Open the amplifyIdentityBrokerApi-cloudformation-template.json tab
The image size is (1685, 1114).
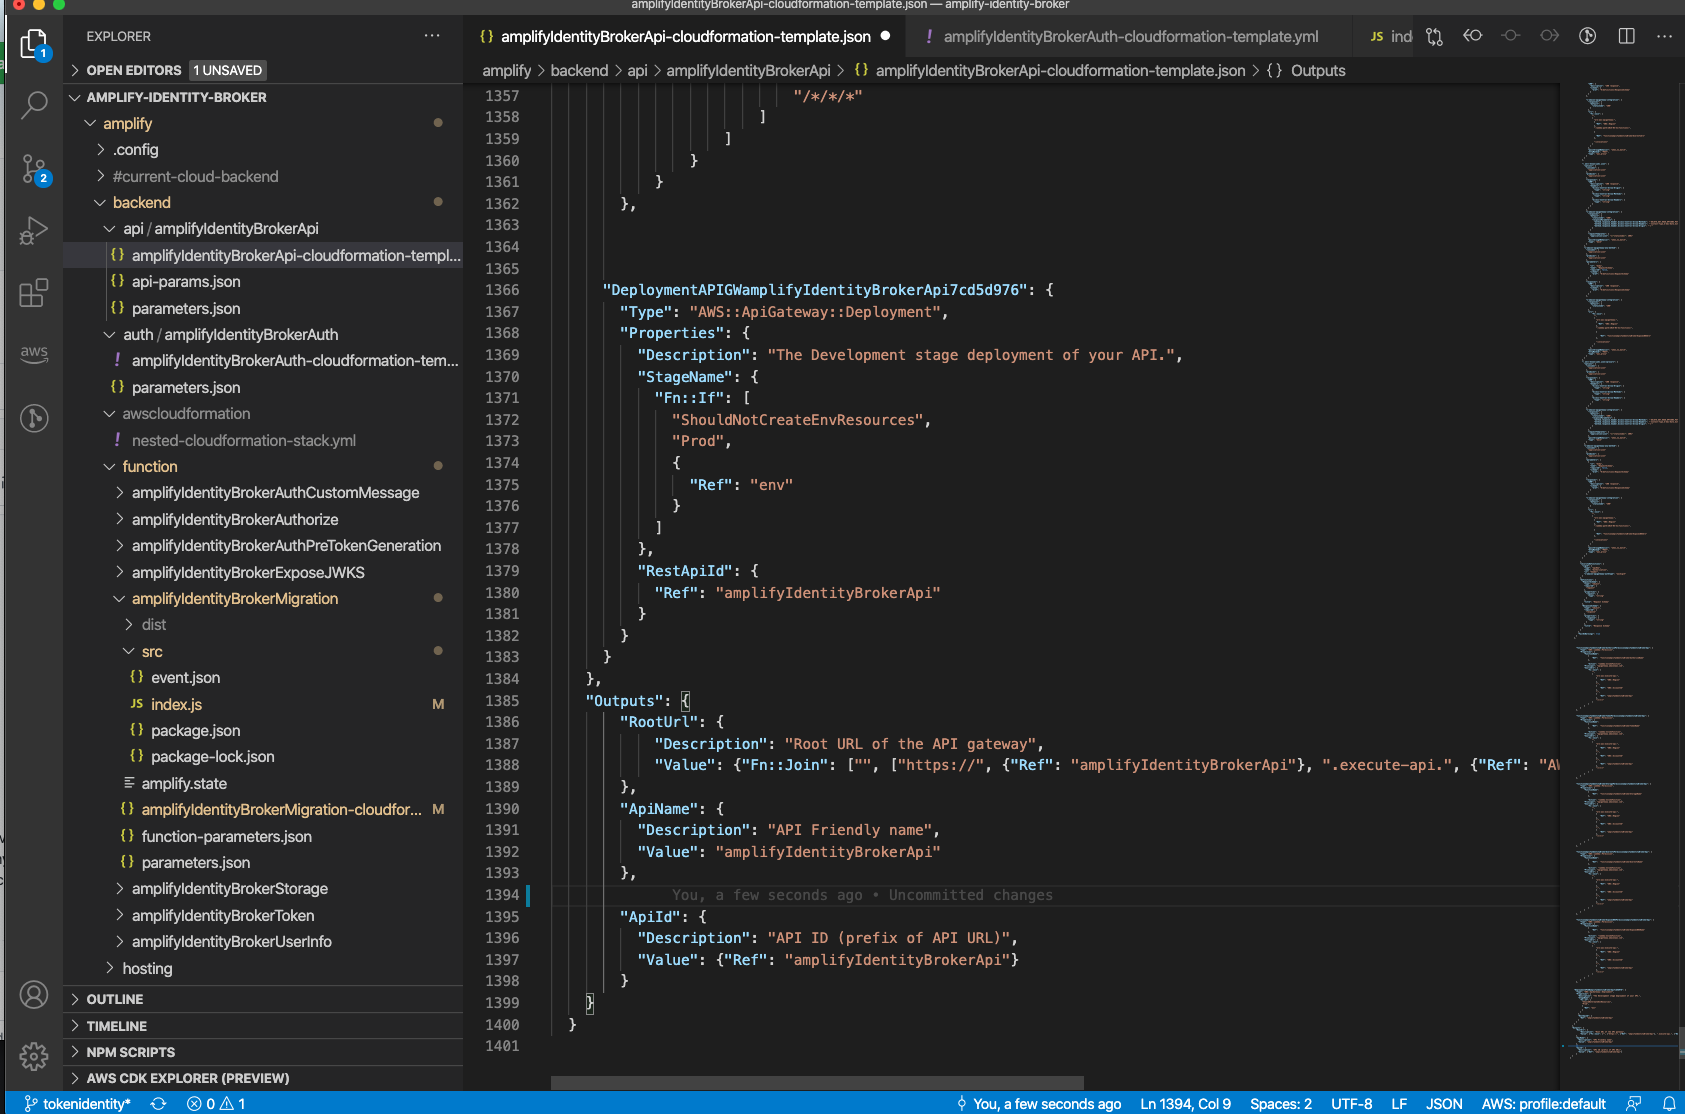[685, 37]
